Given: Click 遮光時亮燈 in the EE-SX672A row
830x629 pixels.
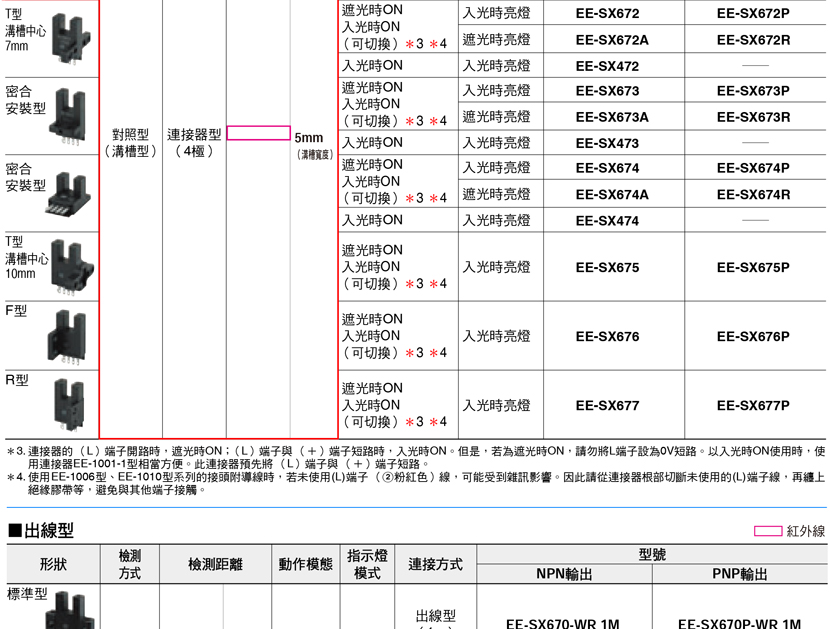Looking at the screenshot, I should [x=497, y=39].
